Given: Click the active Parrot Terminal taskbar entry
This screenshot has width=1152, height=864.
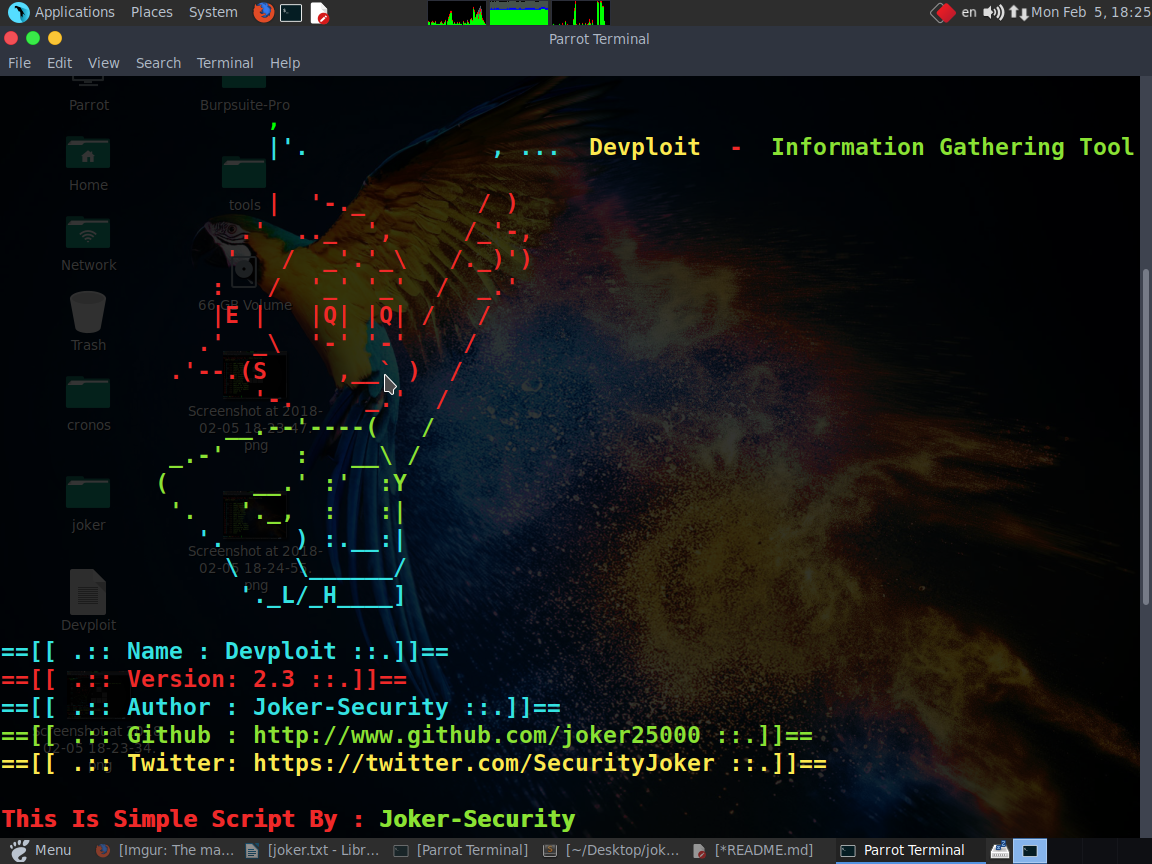Looking at the screenshot, I should (x=910, y=851).
